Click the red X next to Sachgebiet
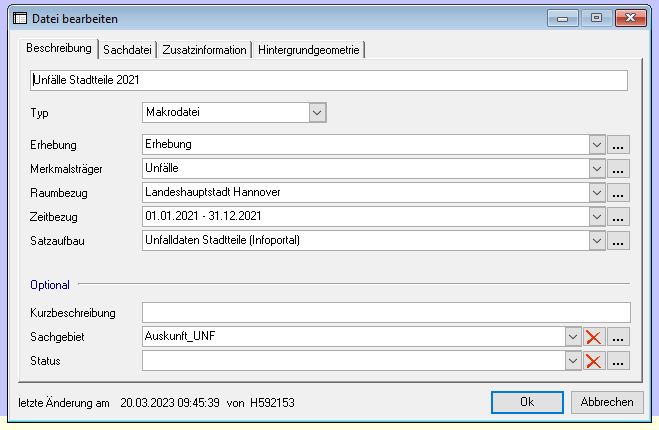659x430 pixels. tap(594, 337)
